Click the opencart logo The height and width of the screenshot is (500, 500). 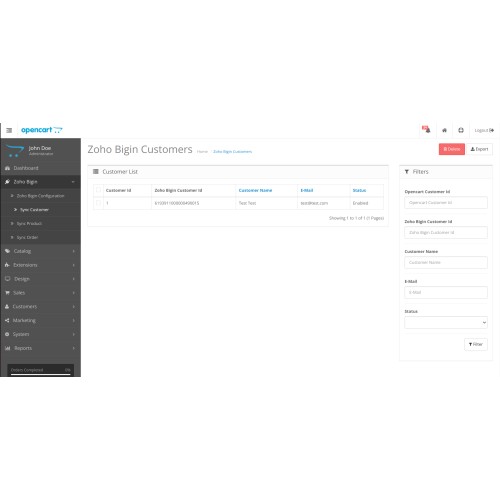(42, 130)
